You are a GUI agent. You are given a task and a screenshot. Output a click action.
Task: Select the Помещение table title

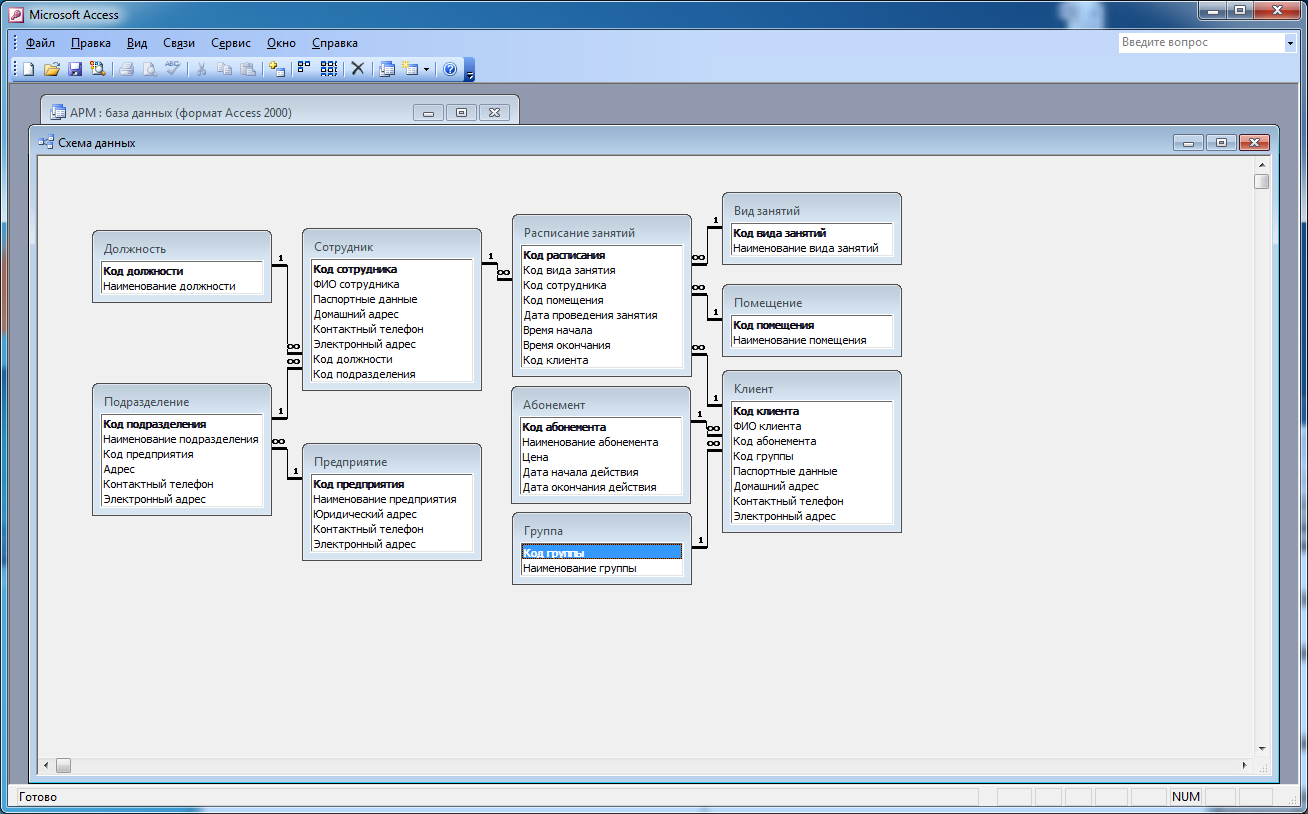[x=768, y=303]
